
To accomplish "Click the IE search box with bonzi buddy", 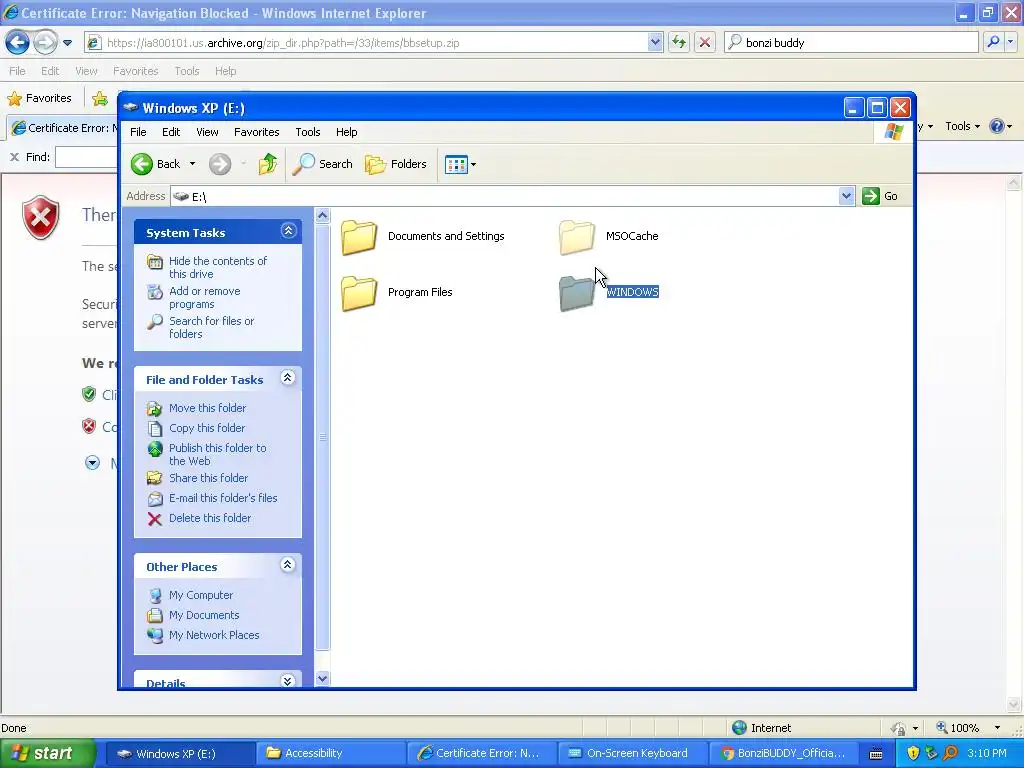I will [852, 42].
